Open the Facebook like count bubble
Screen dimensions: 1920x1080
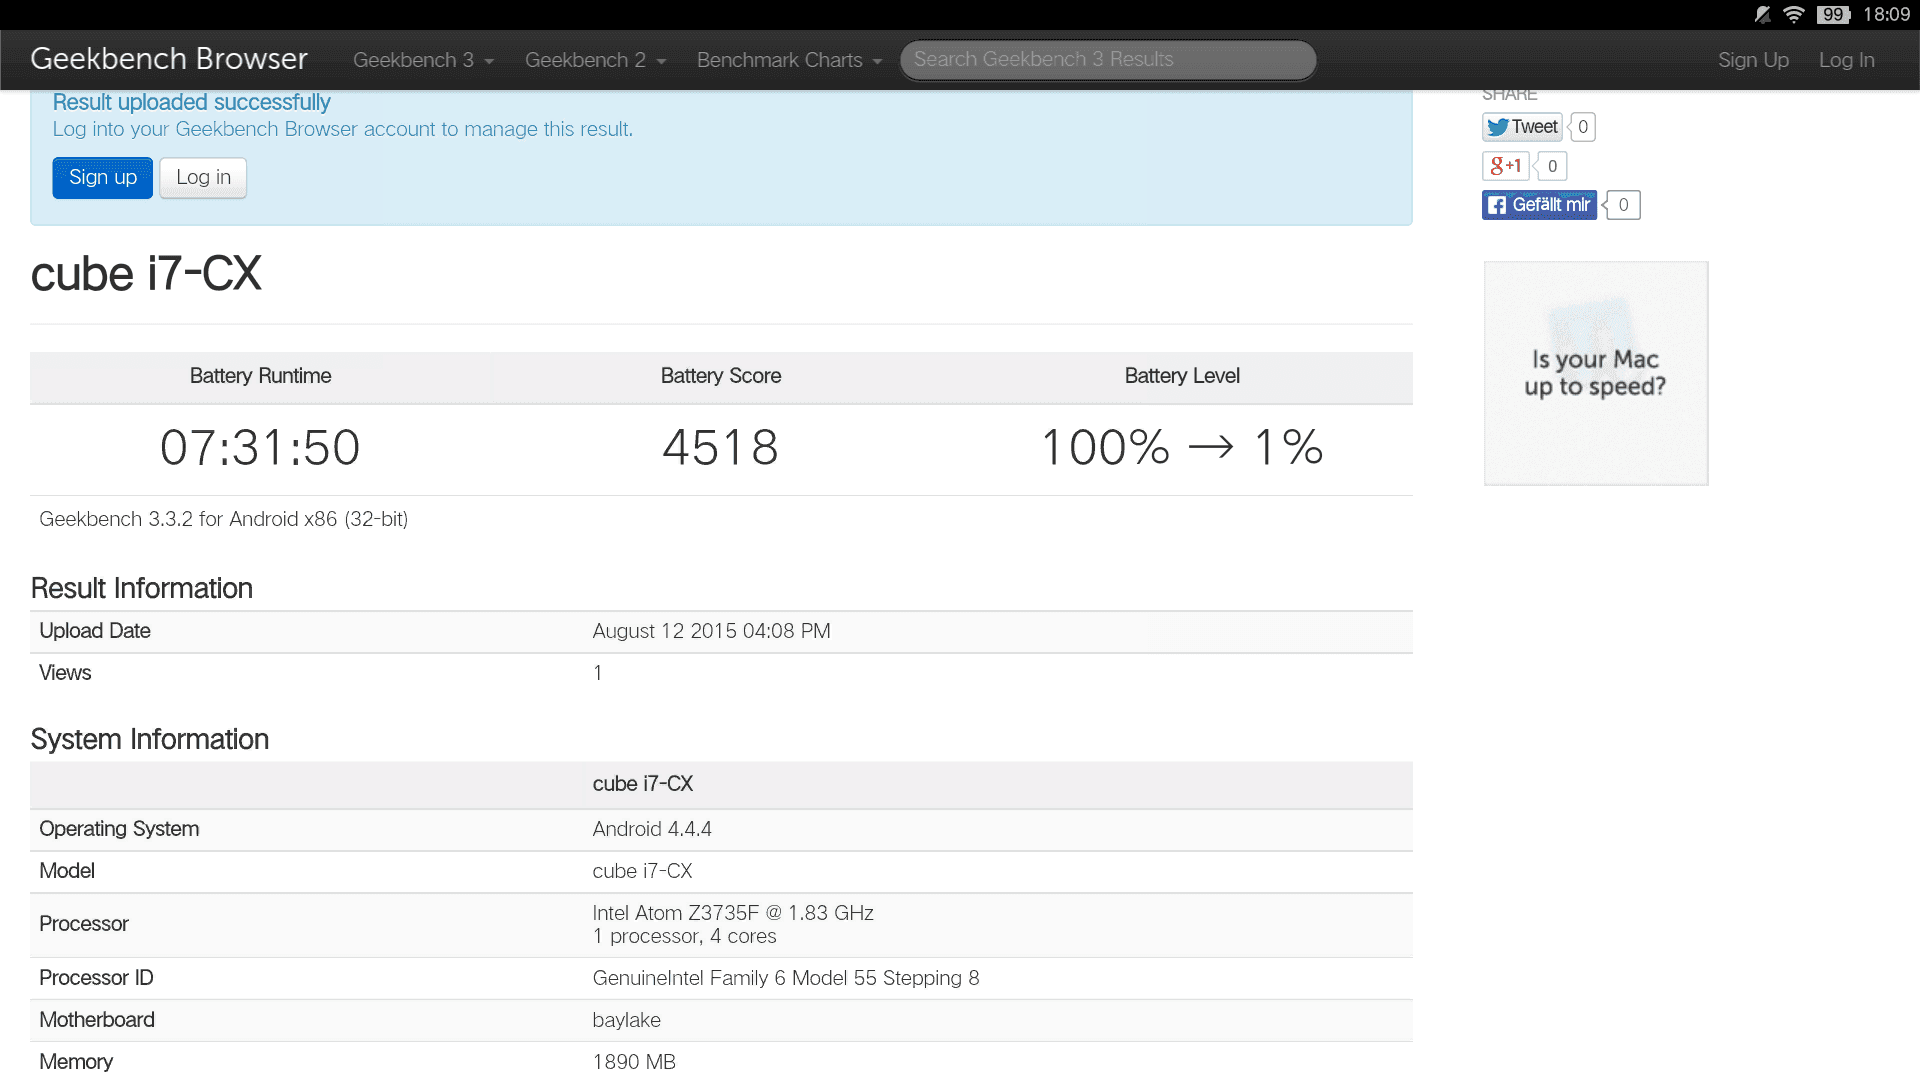pos(1623,205)
